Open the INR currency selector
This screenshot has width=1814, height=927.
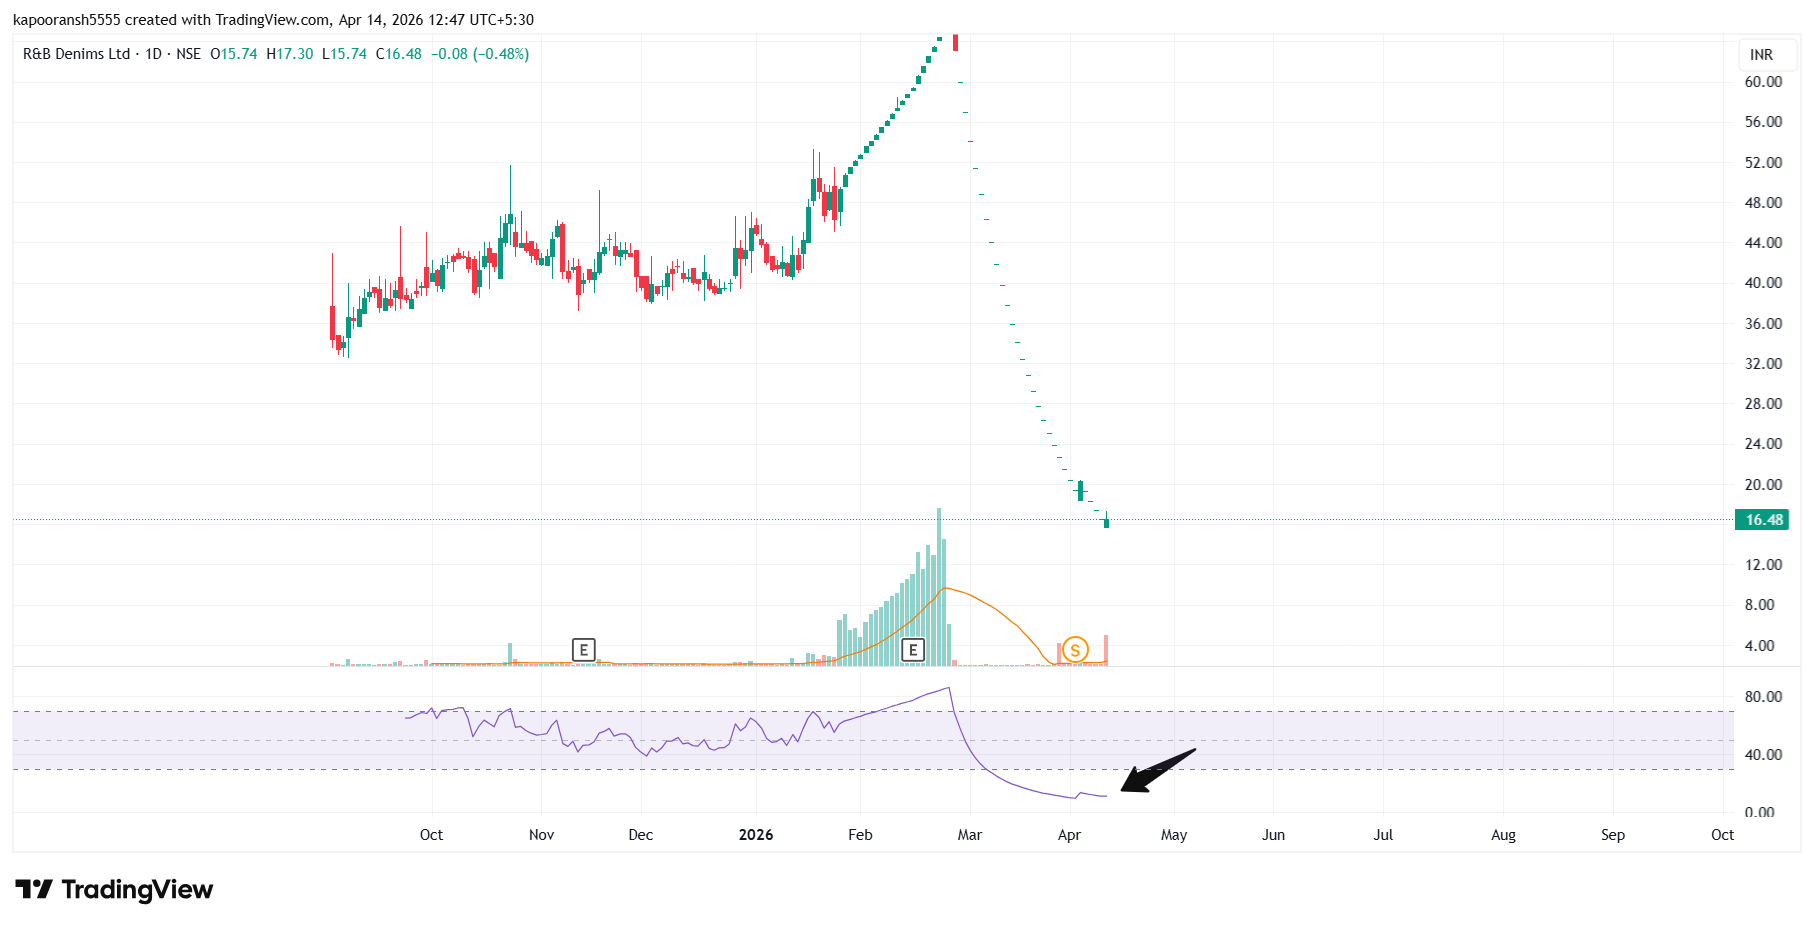coord(1761,55)
